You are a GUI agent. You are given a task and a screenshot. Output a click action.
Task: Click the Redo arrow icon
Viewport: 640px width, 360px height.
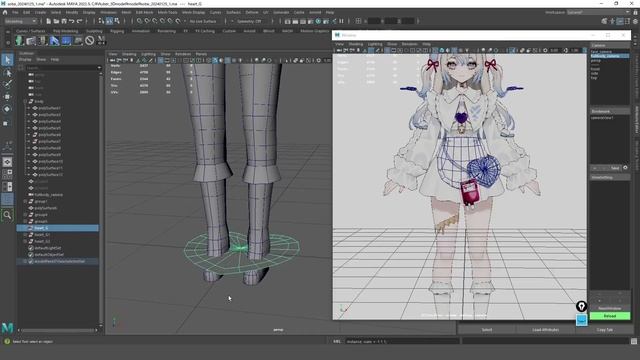click(80, 21)
